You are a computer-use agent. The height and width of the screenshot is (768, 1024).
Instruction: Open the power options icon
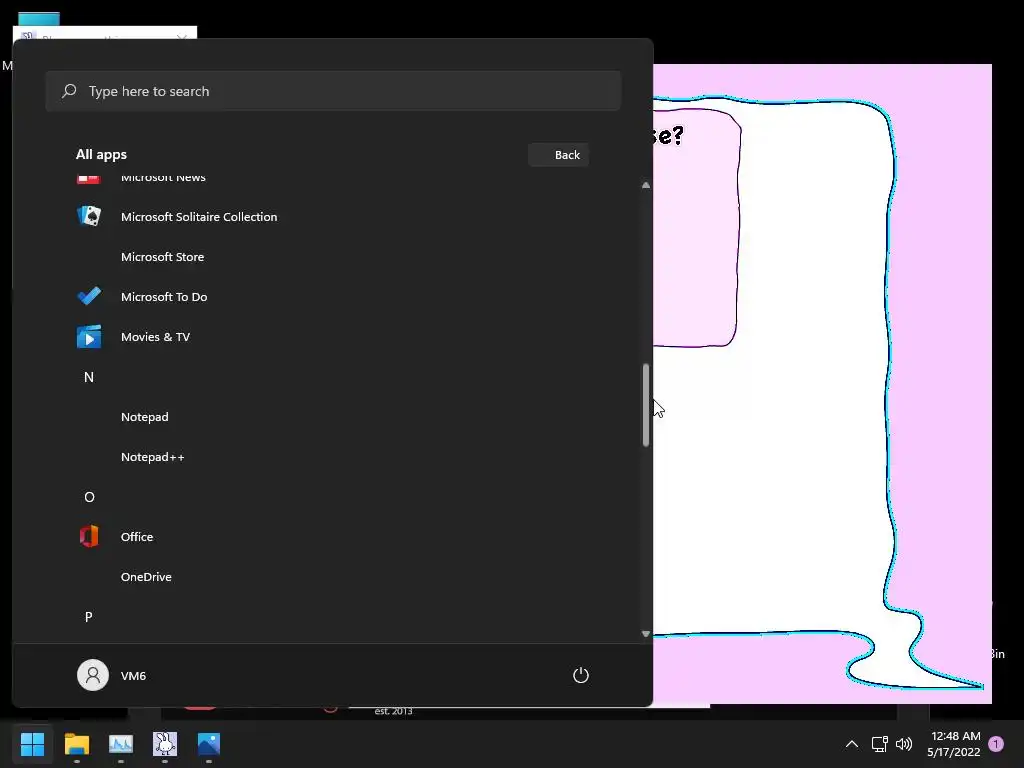click(581, 675)
